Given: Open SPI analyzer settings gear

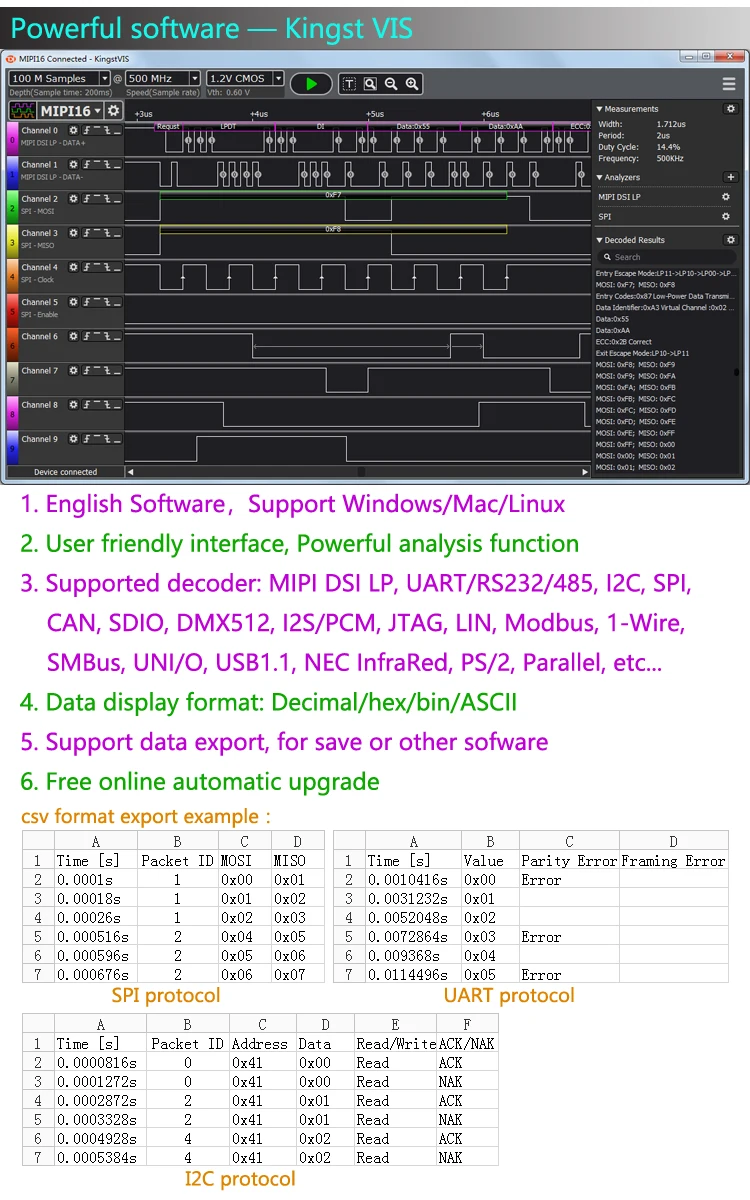Looking at the screenshot, I should pos(726,216).
